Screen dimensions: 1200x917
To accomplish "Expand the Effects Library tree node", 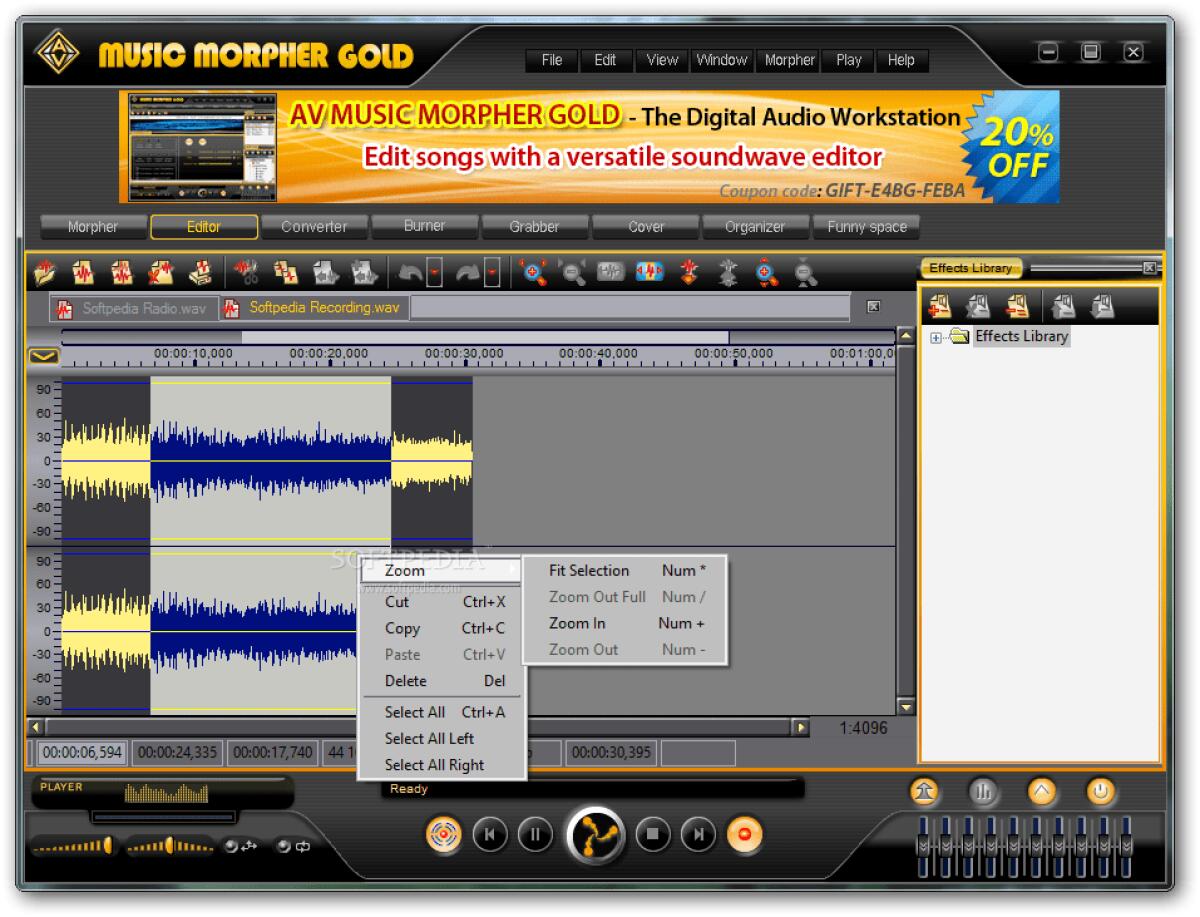I will (934, 337).
